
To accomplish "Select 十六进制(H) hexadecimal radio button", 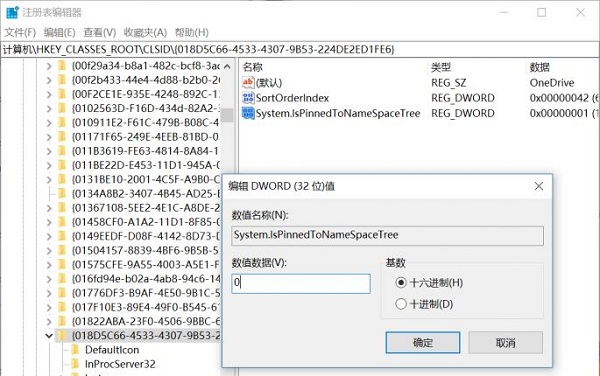I will coord(401,283).
